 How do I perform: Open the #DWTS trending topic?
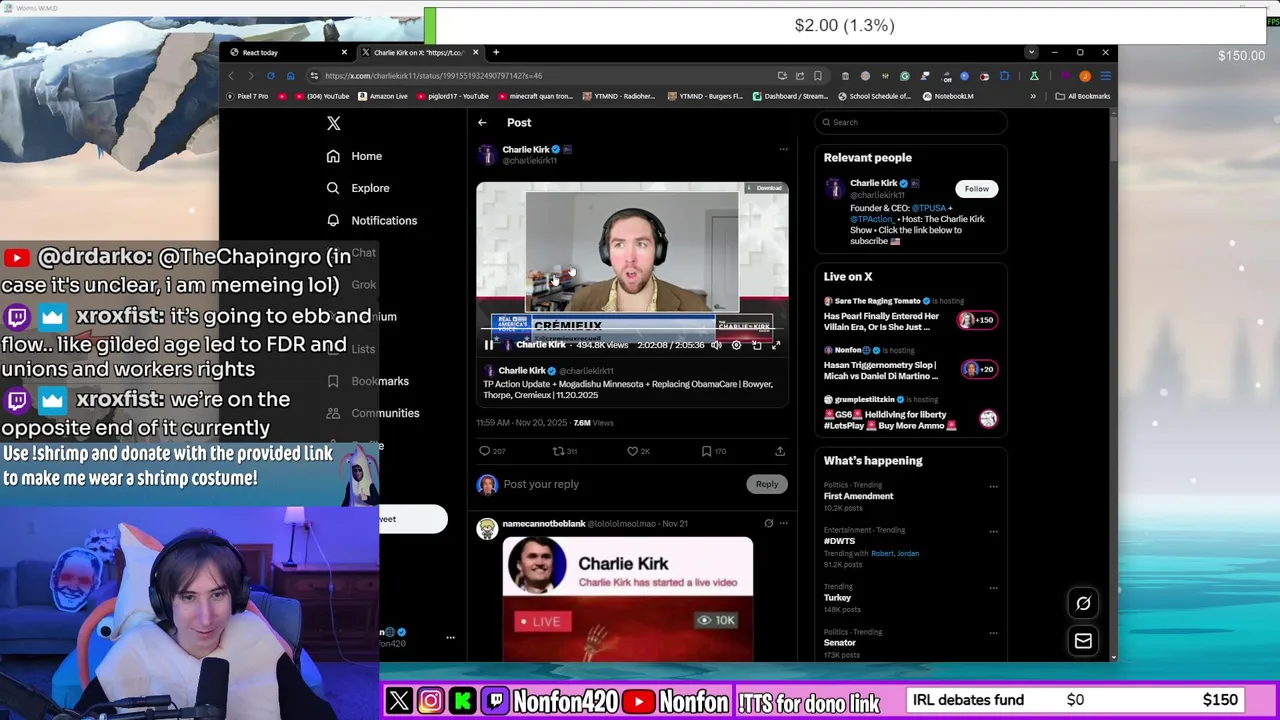point(839,541)
